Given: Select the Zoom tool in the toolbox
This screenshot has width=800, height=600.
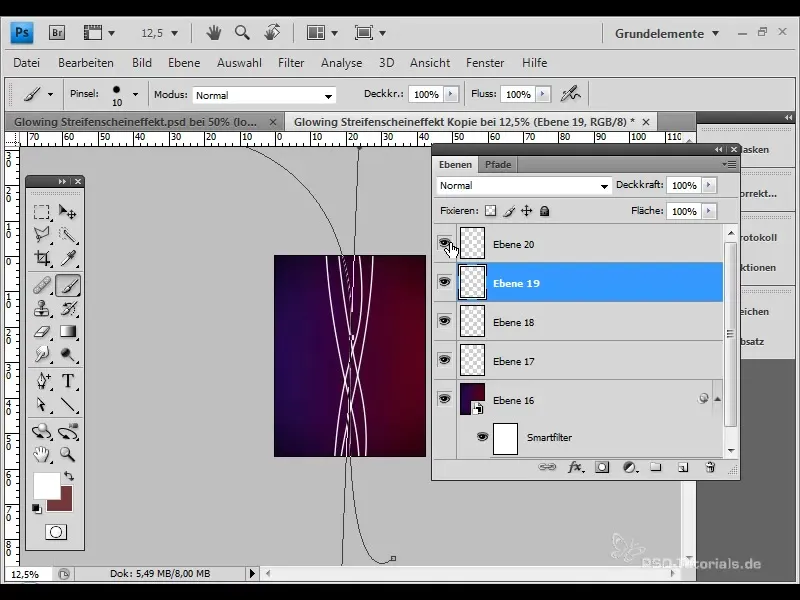Looking at the screenshot, I should pos(67,454).
